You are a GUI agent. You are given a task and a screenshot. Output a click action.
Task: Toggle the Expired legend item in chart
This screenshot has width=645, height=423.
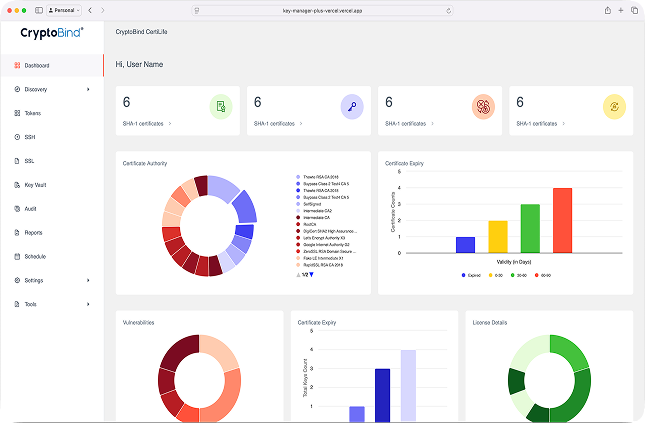point(469,272)
